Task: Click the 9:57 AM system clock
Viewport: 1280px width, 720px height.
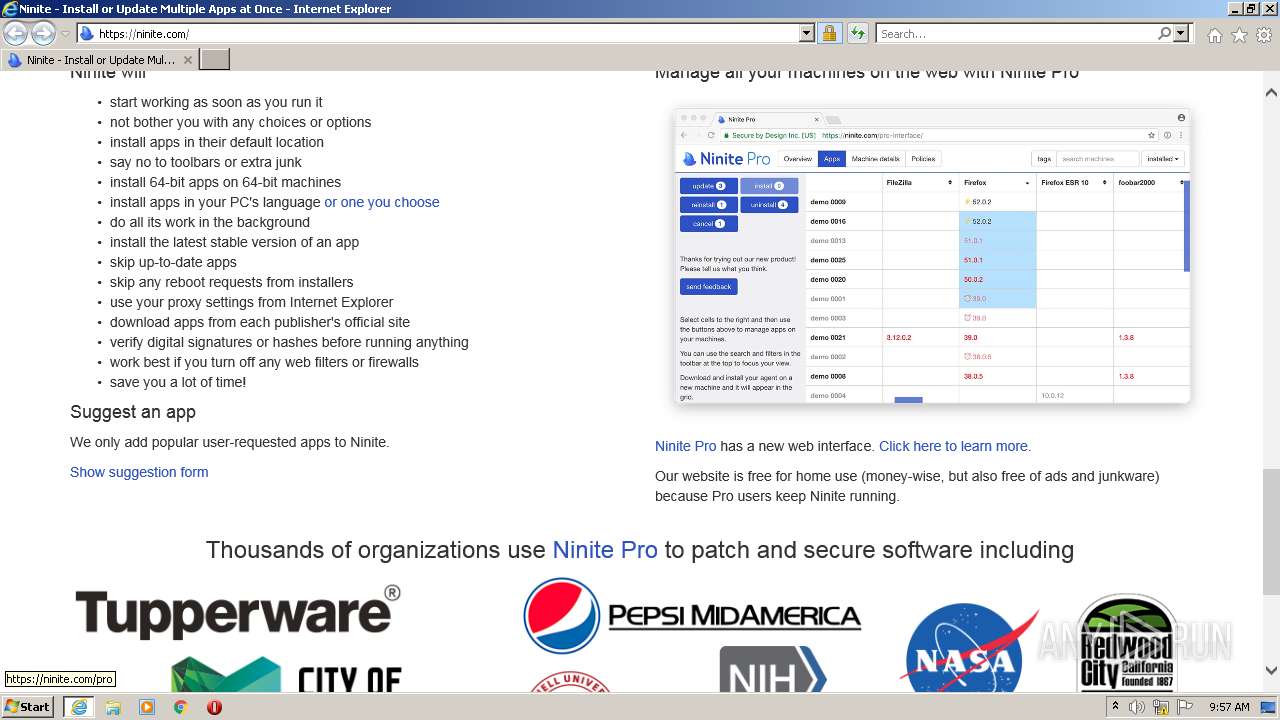Action: click(x=1229, y=707)
